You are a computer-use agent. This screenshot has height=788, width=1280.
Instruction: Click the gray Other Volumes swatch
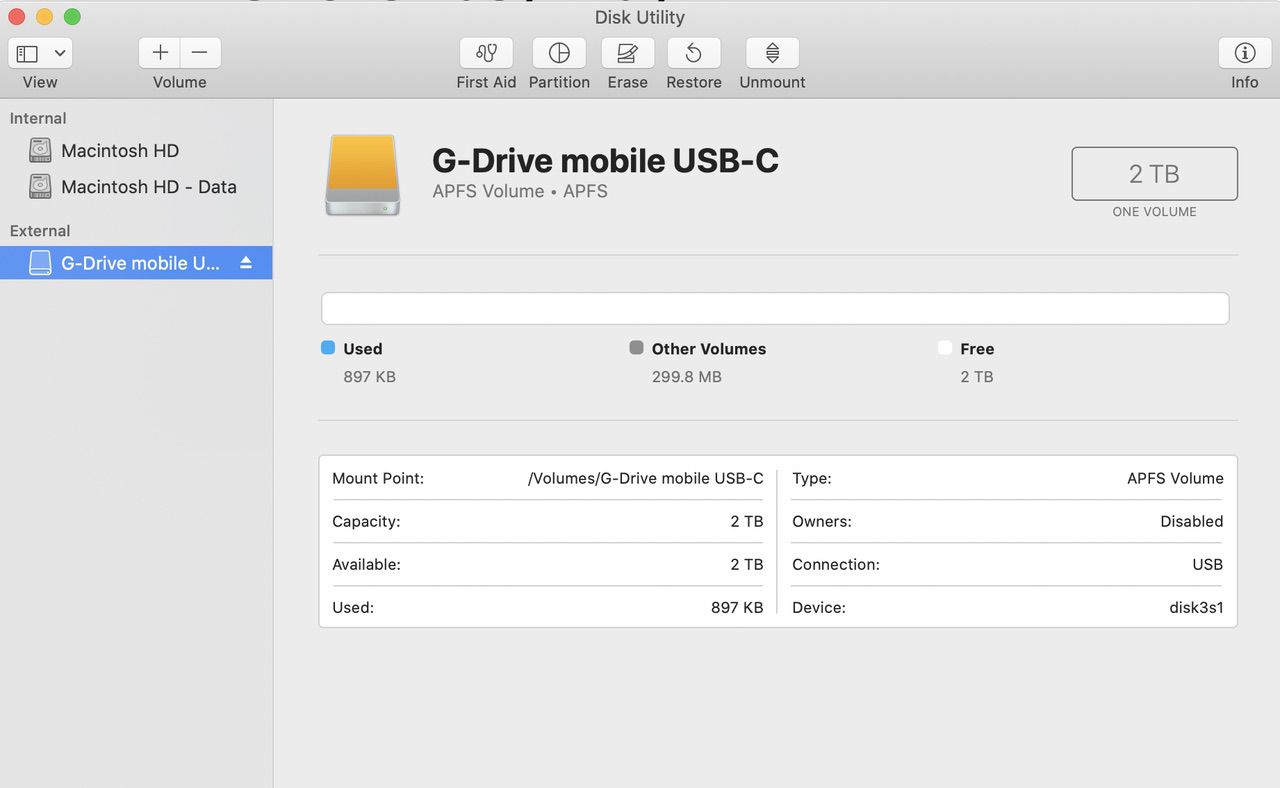click(x=636, y=348)
